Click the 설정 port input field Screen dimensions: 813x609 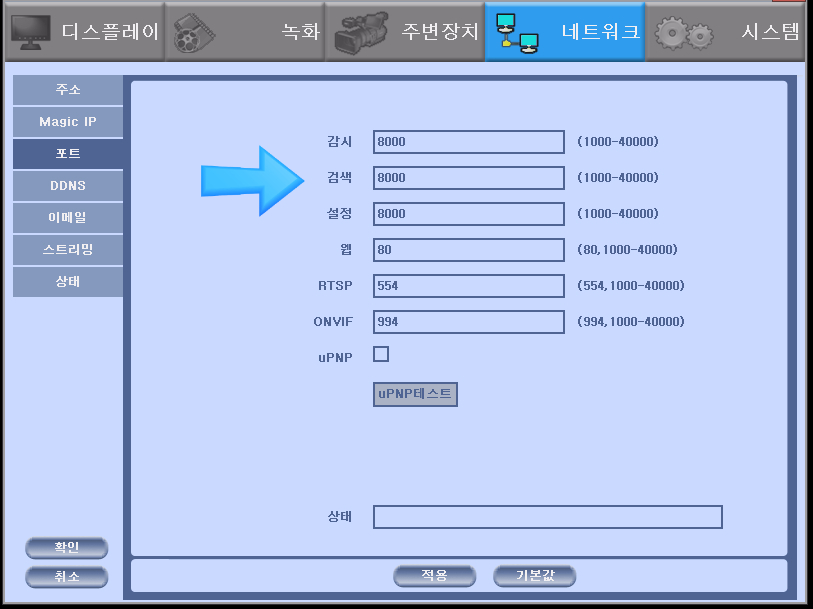tap(469, 214)
